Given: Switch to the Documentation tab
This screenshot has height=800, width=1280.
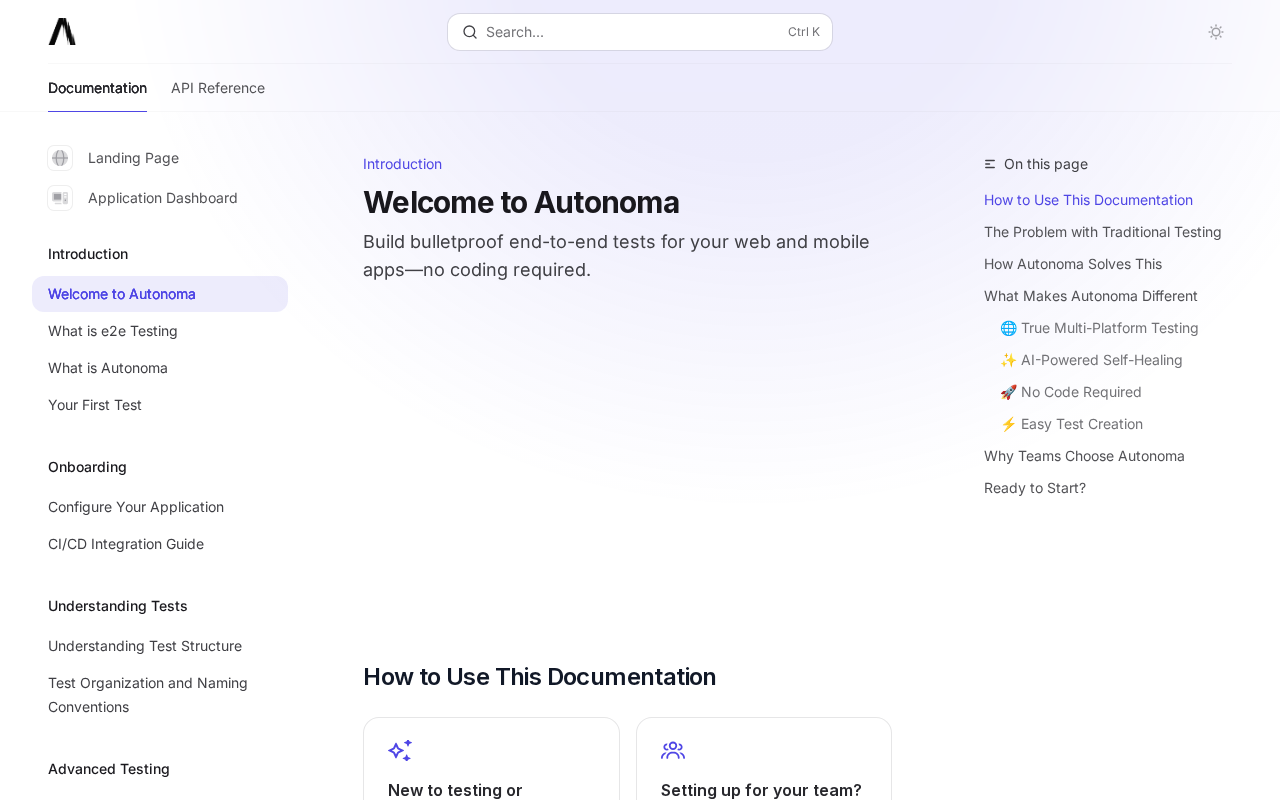Looking at the screenshot, I should pos(97,88).
